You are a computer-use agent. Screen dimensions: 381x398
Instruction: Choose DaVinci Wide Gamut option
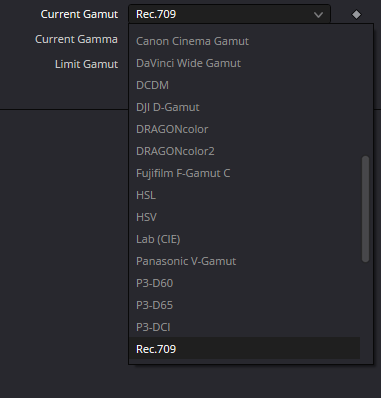click(244, 63)
